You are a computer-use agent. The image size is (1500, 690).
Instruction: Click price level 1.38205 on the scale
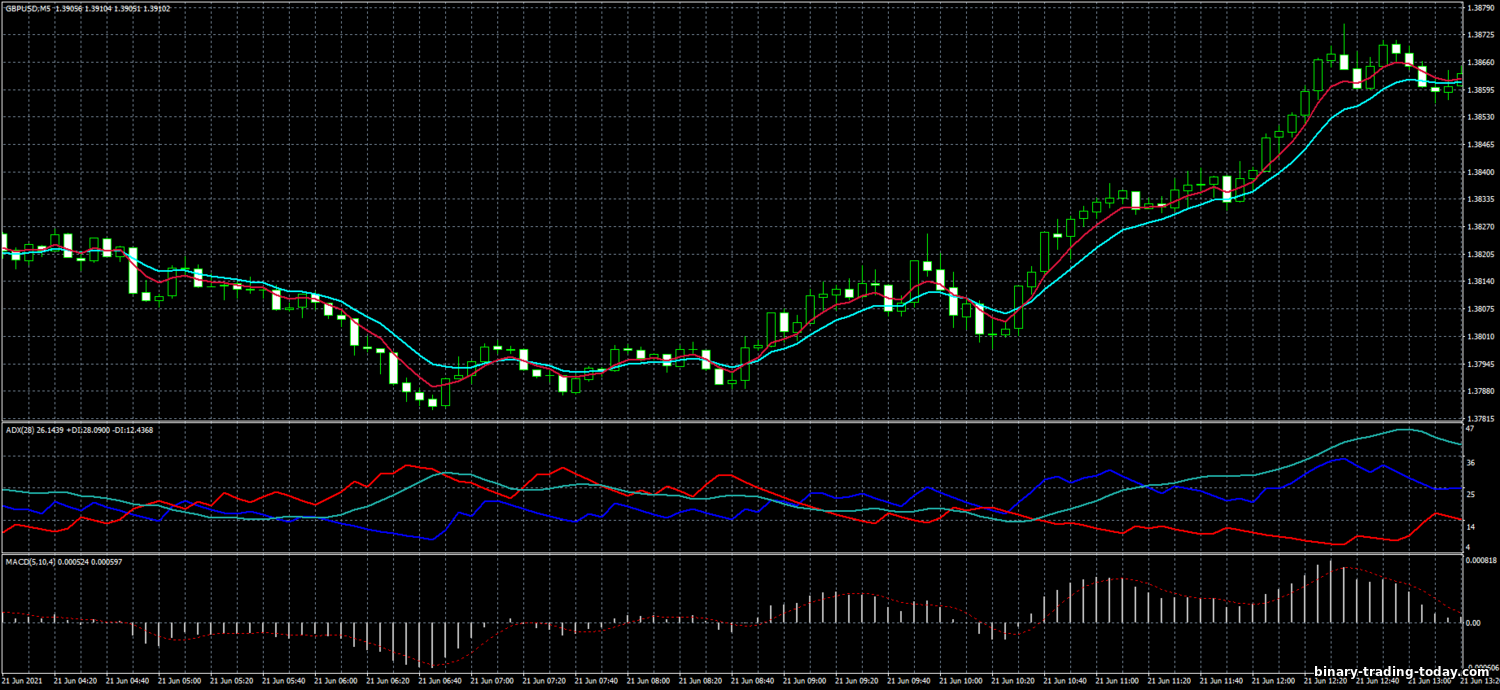(1480, 254)
